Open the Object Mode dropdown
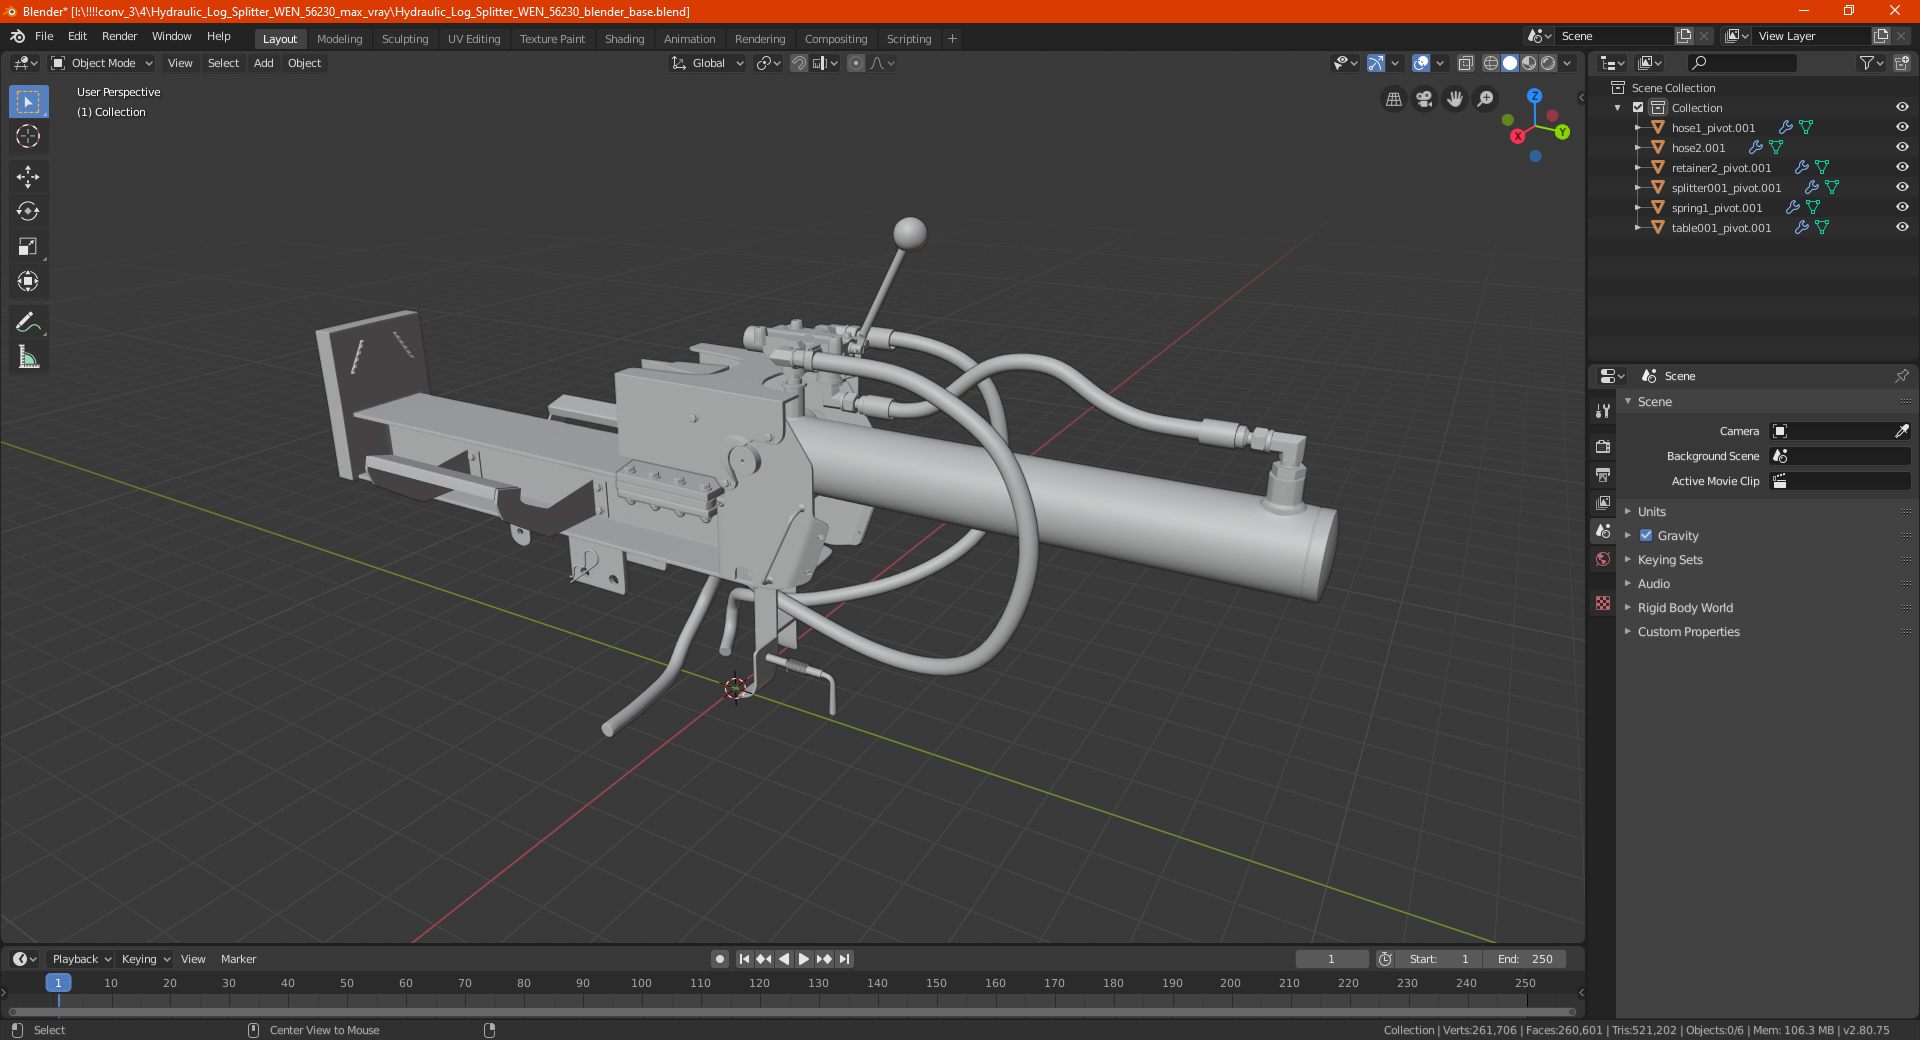 click(x=102, y=63)
